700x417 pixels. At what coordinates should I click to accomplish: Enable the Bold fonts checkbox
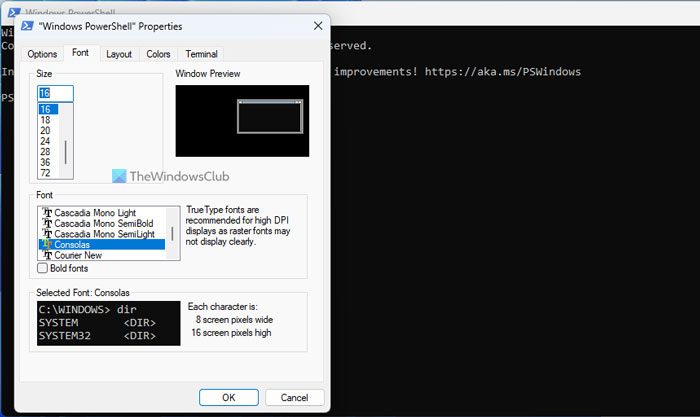pyautogui.click(x=42, y=268)
